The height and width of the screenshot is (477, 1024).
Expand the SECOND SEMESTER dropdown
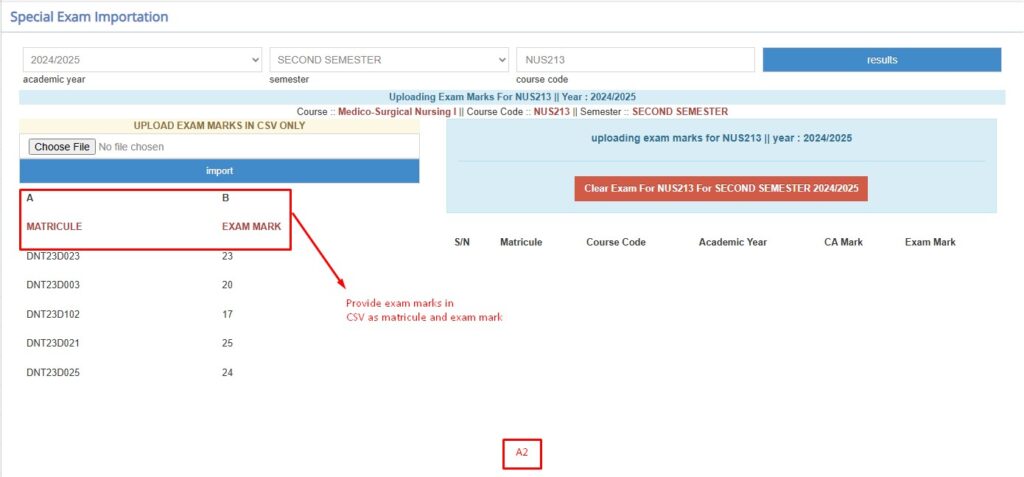pos(389,60)
